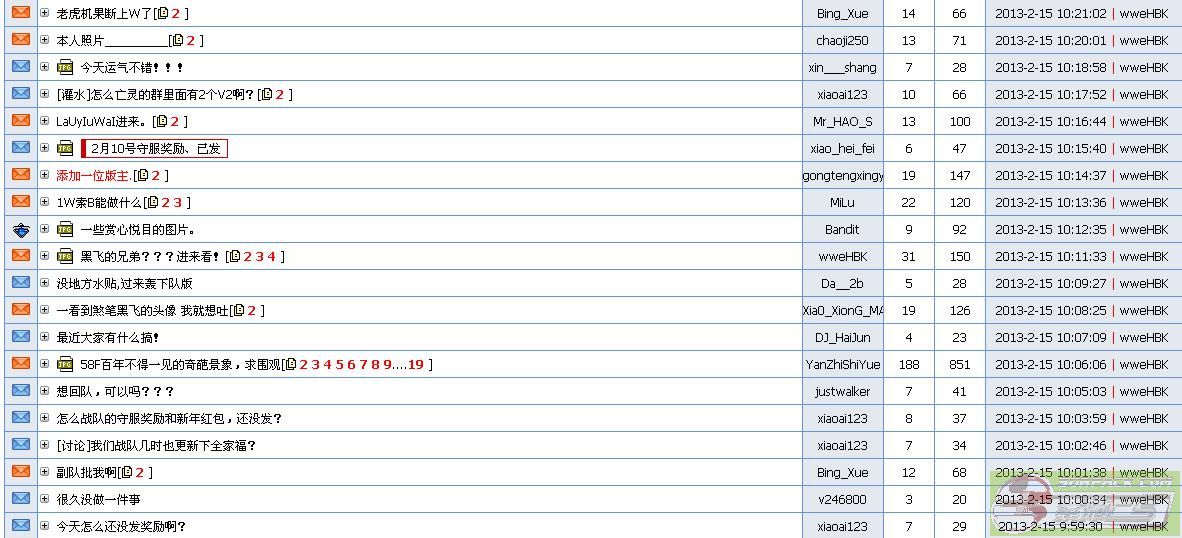This screenshot has height=538, width=1182.
Task: Click last poster wweHBK in the 10:21:02 row
Action: tap(1143, 13)
